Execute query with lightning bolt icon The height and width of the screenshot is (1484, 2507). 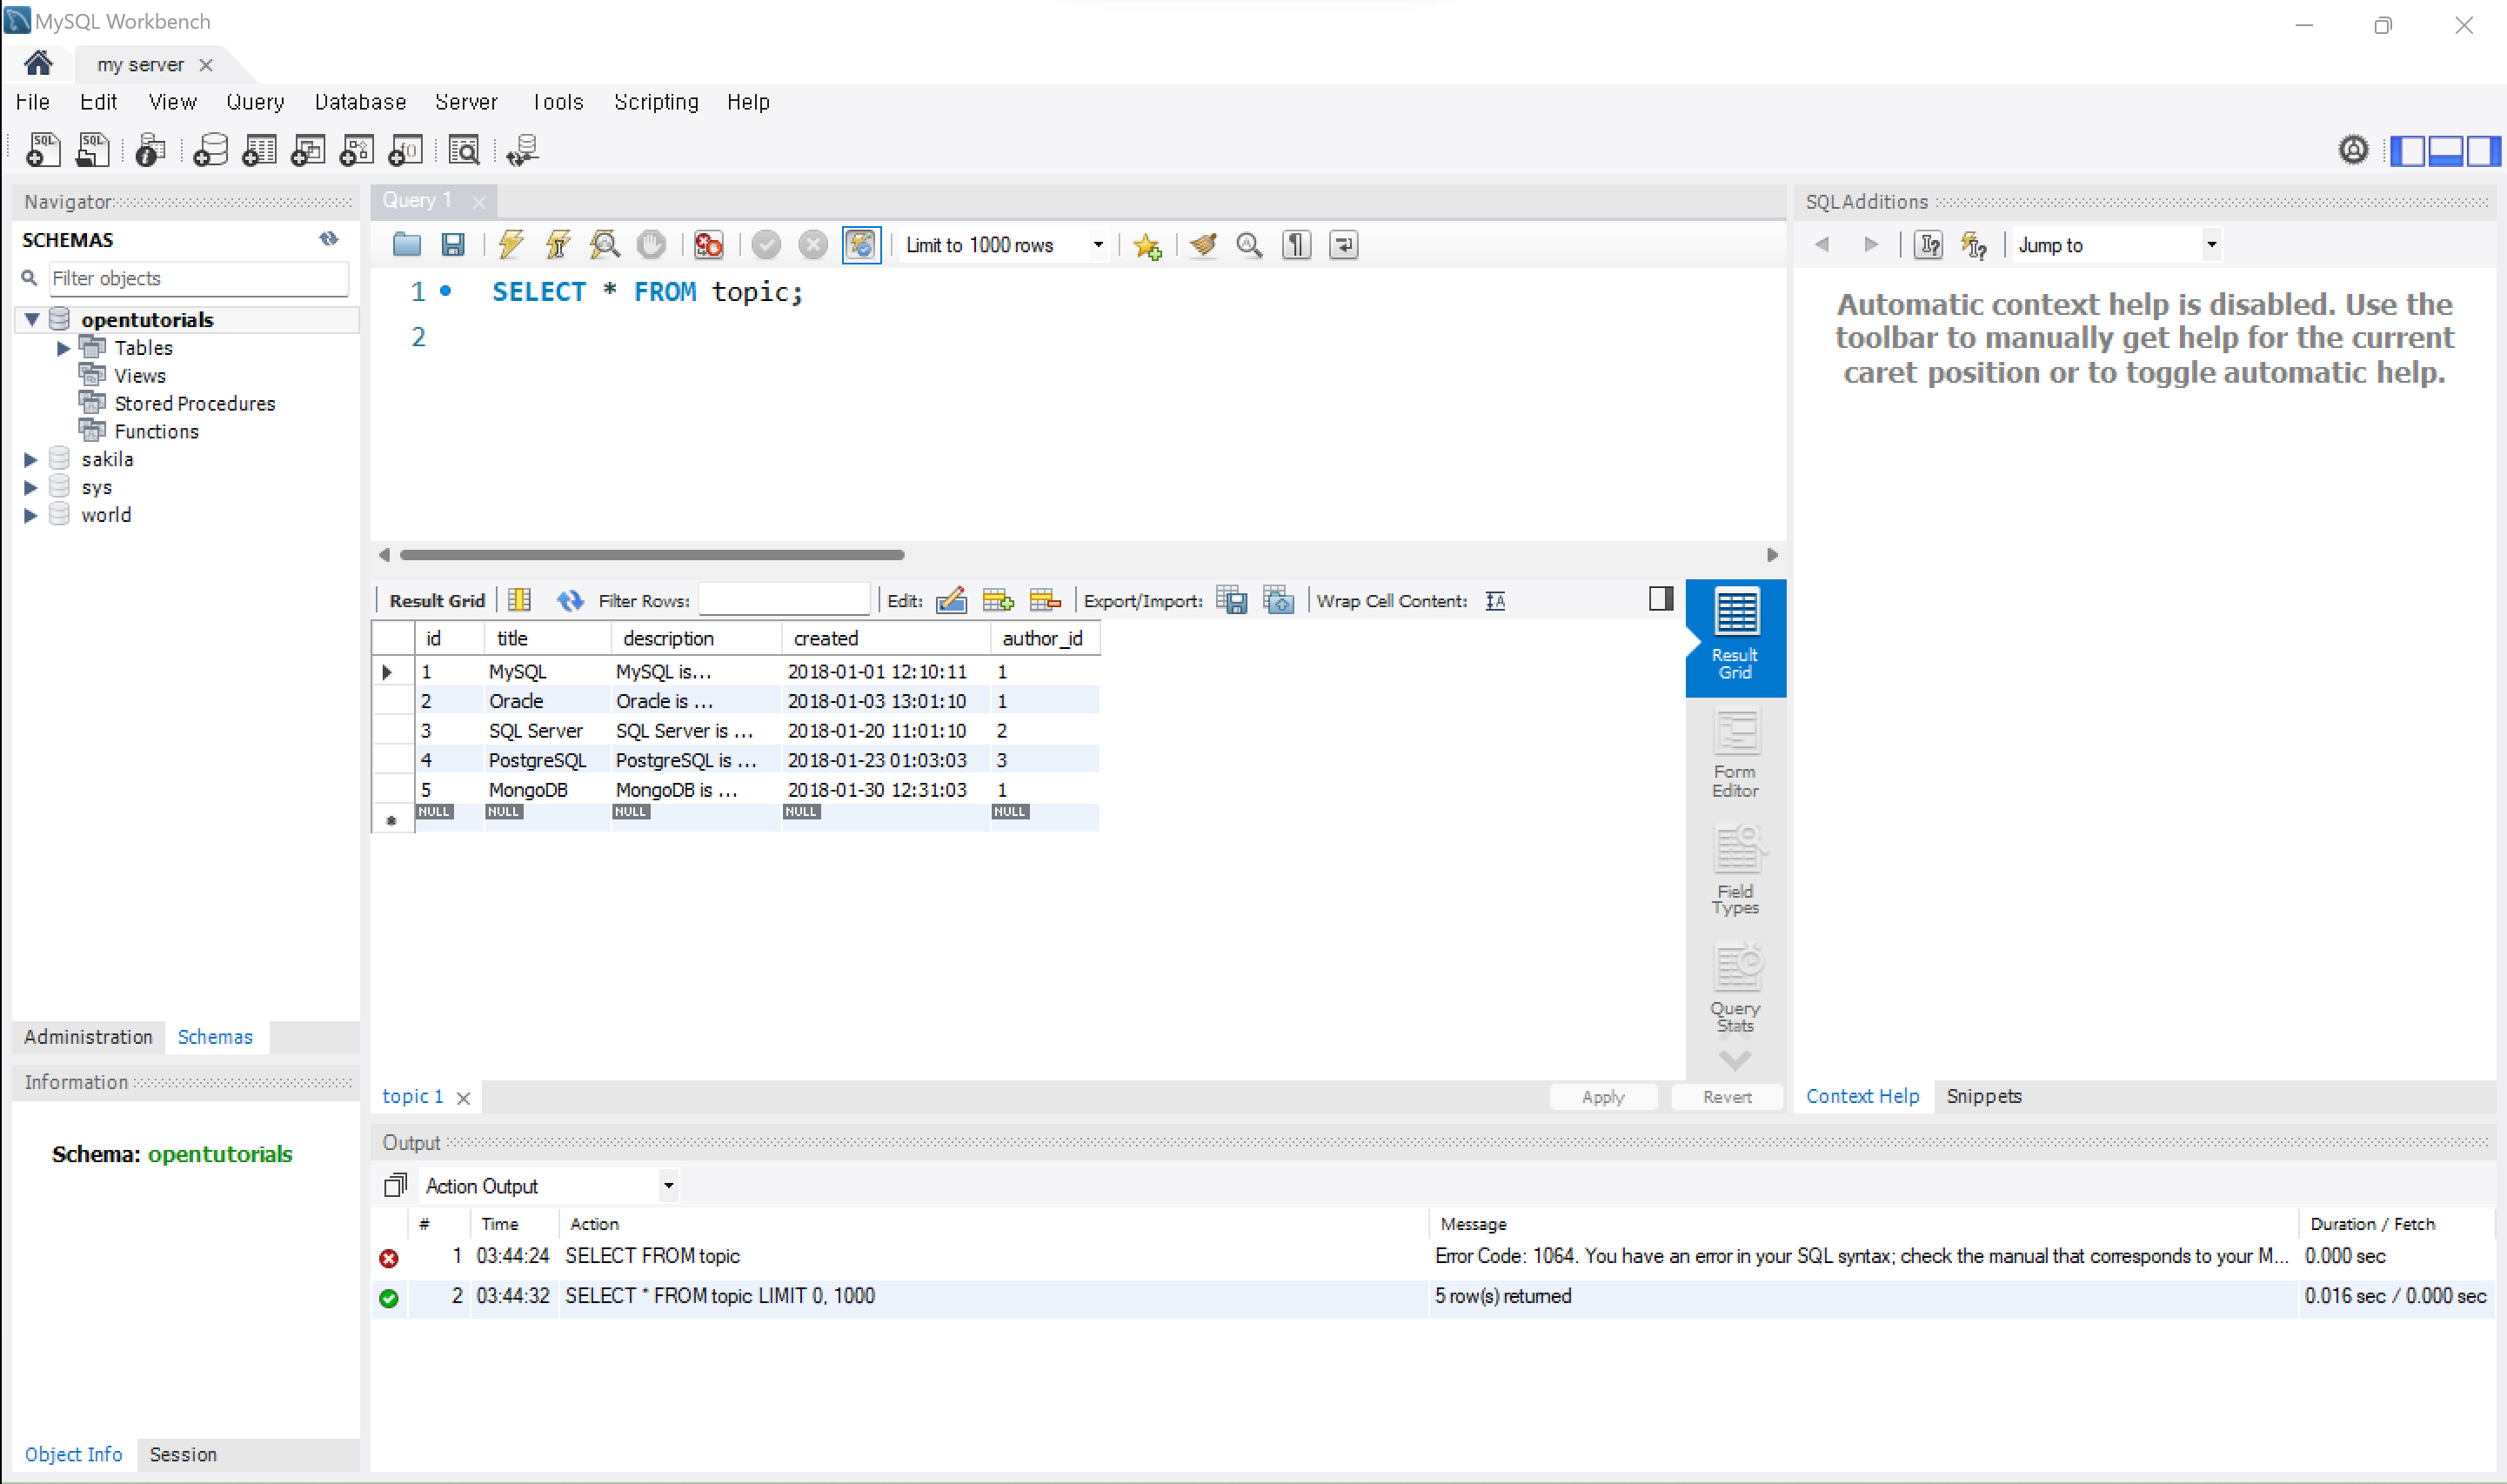[x=511, y=245]
